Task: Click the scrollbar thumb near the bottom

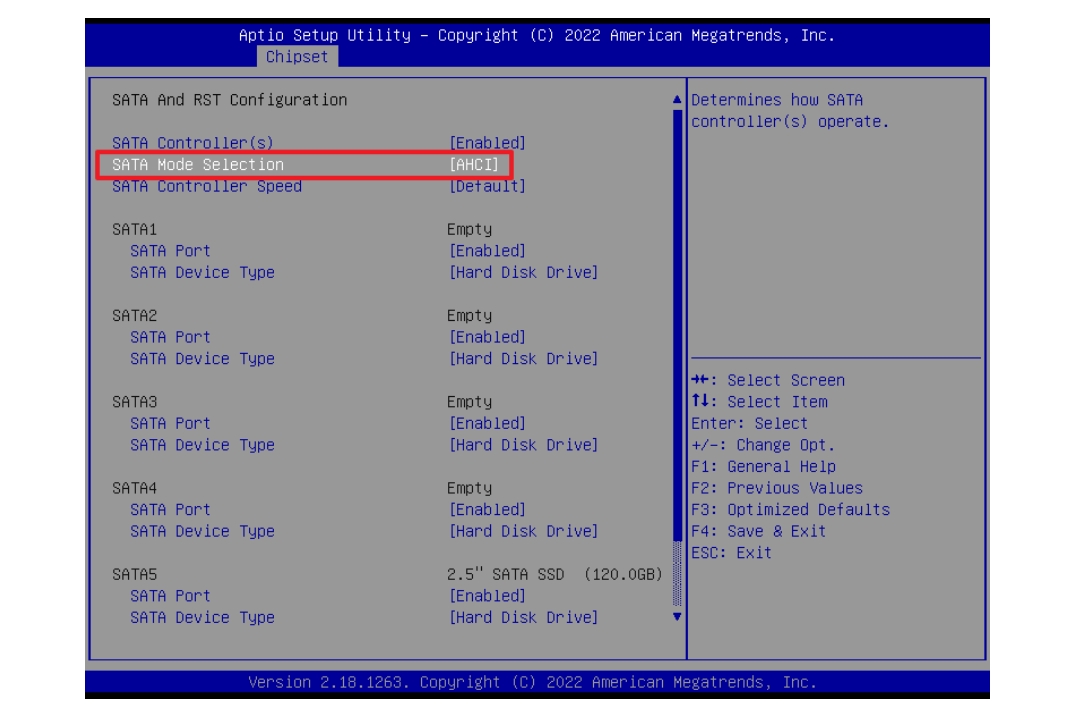Action: pos(677,582)
